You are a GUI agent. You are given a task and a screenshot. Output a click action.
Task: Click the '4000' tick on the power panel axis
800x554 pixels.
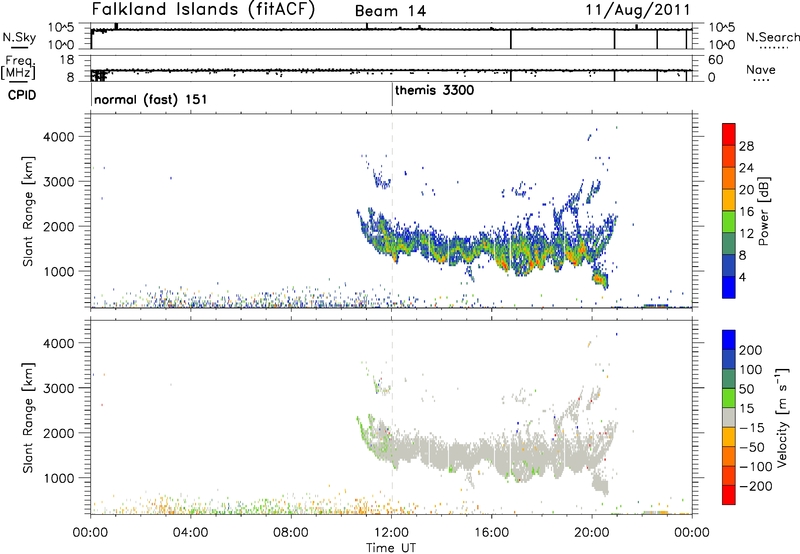click(59, 137)
